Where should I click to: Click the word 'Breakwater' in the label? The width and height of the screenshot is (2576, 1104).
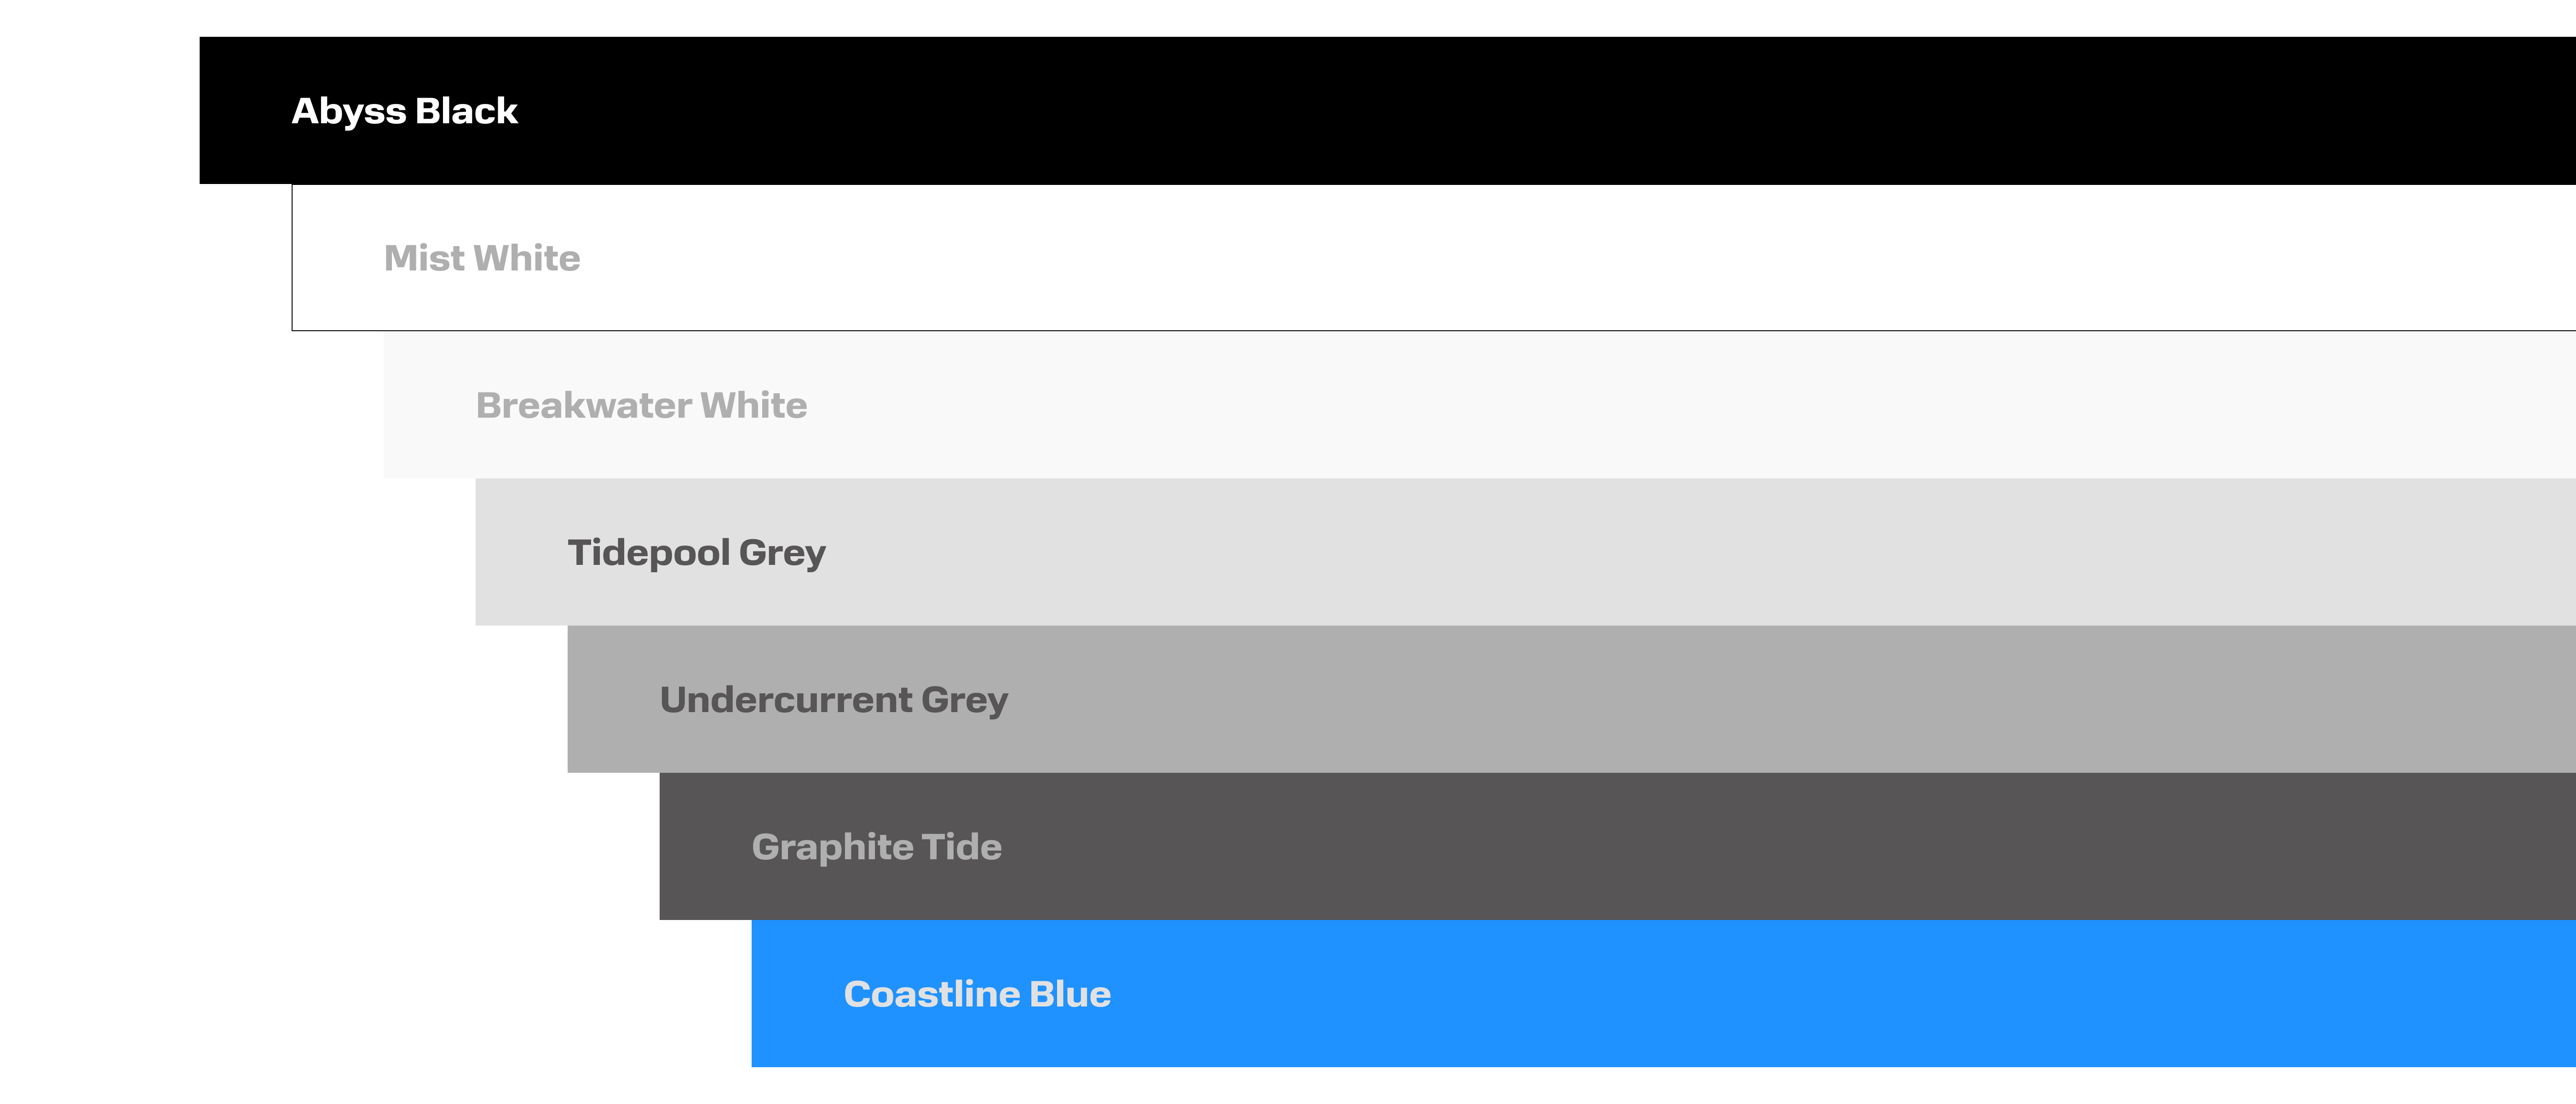[583, 405]
